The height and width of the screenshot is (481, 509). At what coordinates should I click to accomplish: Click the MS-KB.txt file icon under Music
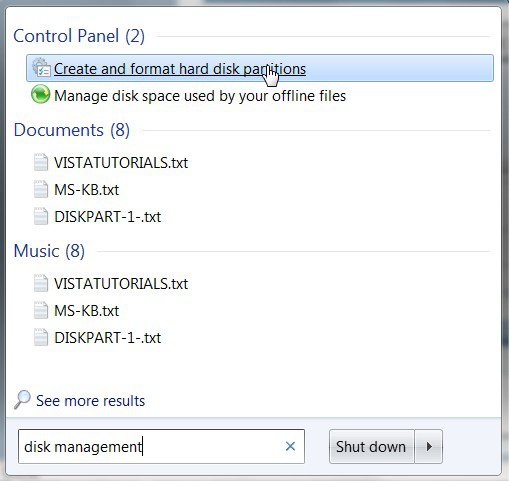[41, 310]
